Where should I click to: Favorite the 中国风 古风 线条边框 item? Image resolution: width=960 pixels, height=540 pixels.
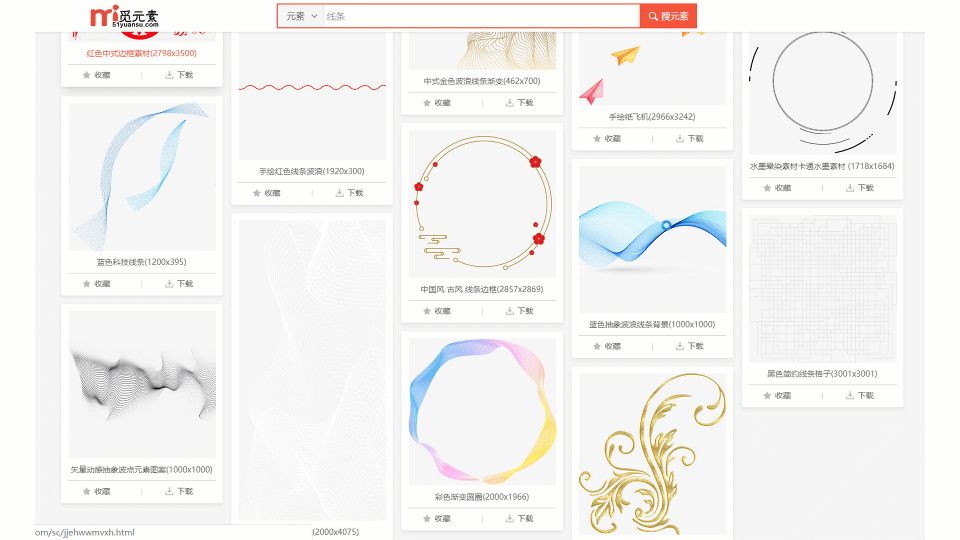(427, 311)
